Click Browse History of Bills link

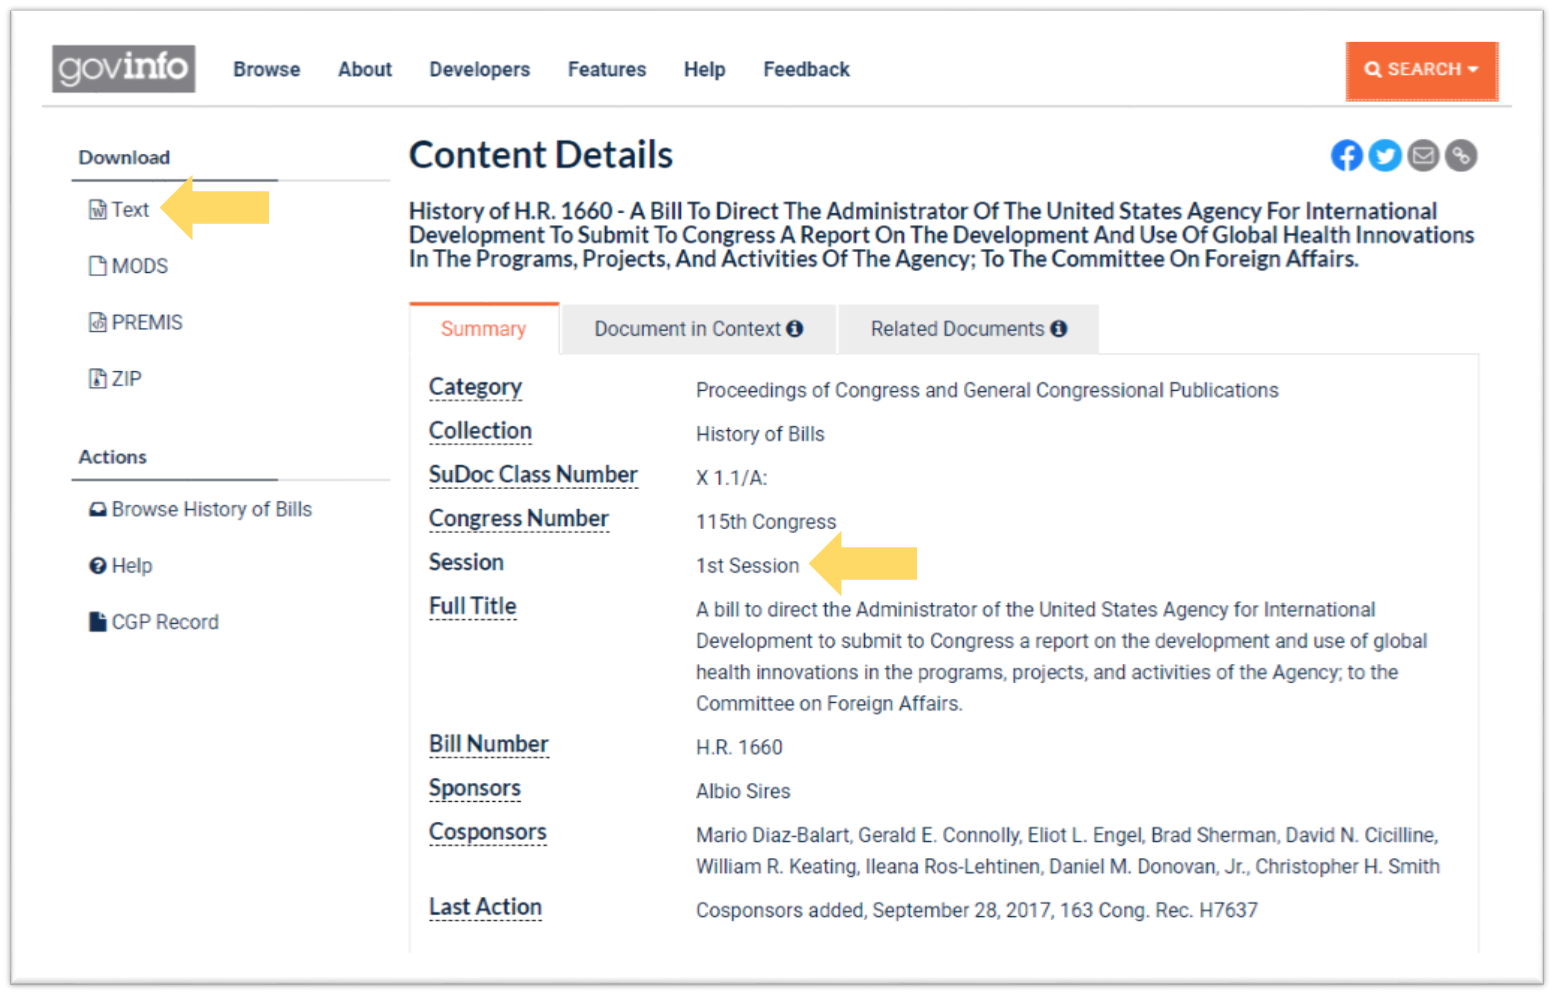(x=211, y=509)
